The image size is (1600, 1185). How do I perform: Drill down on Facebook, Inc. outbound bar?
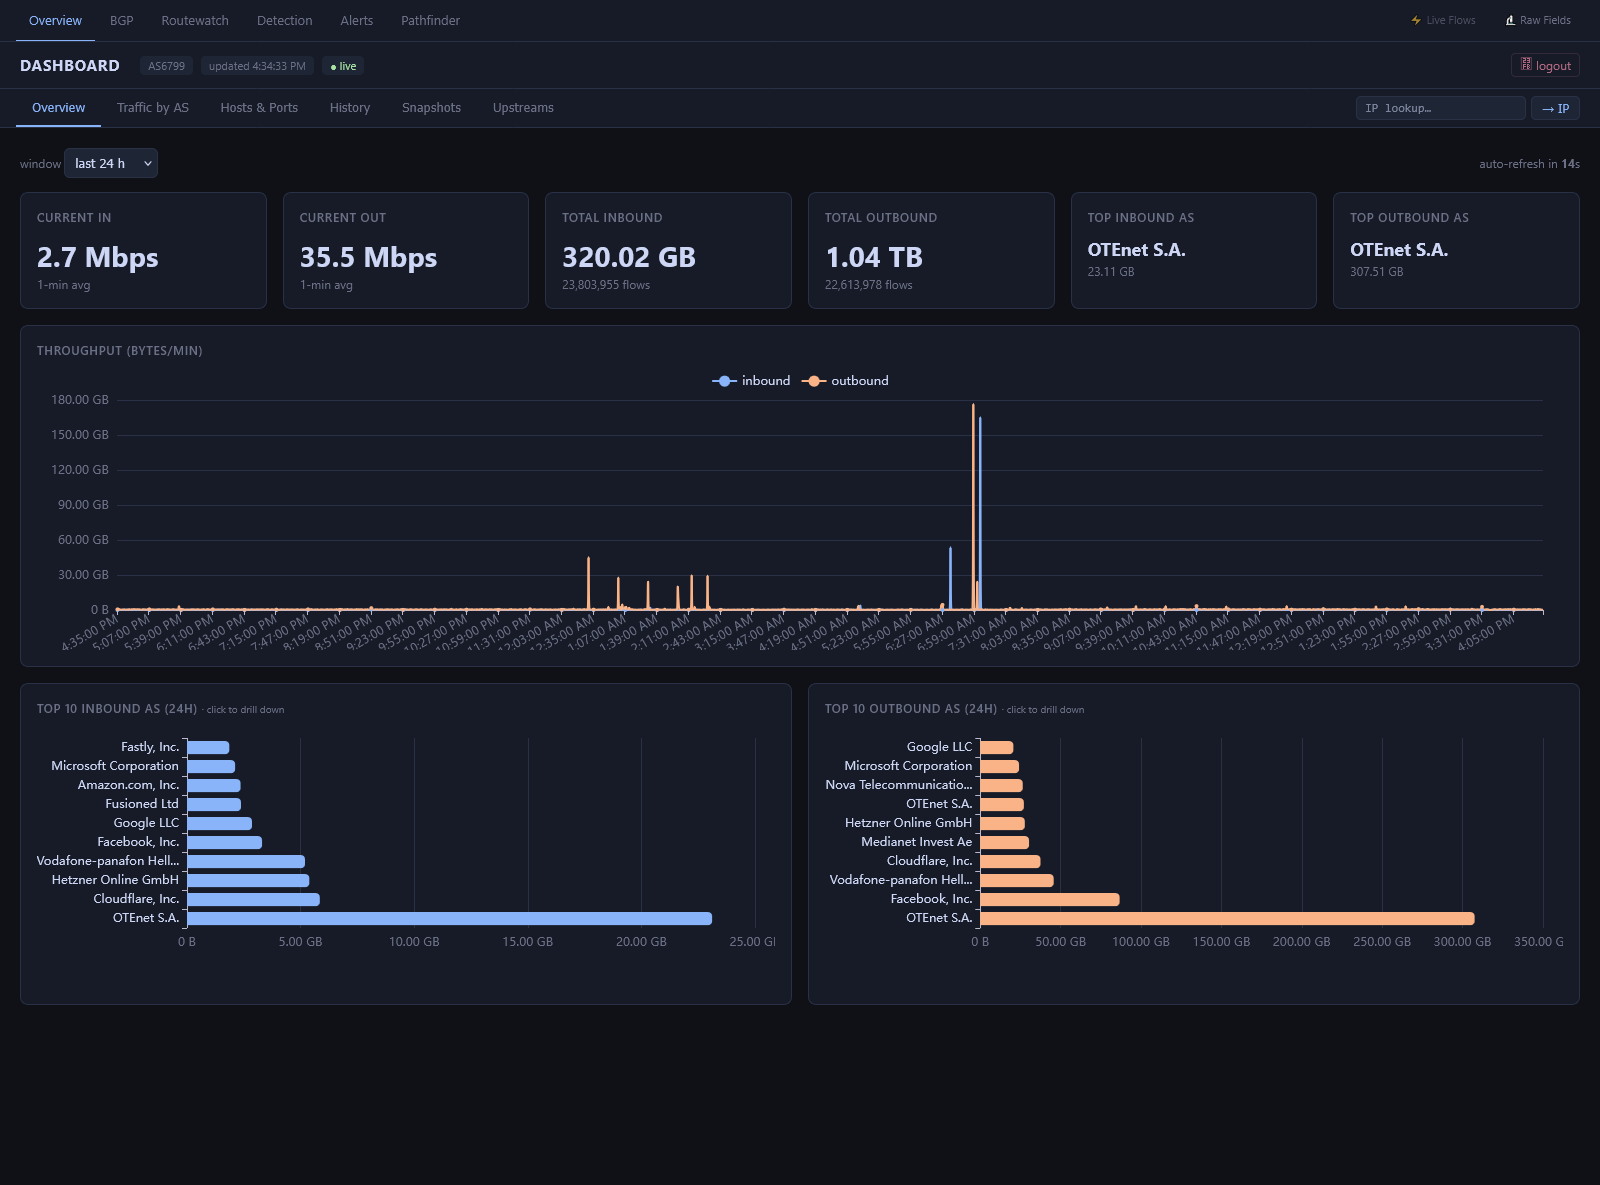(1049, 899)
